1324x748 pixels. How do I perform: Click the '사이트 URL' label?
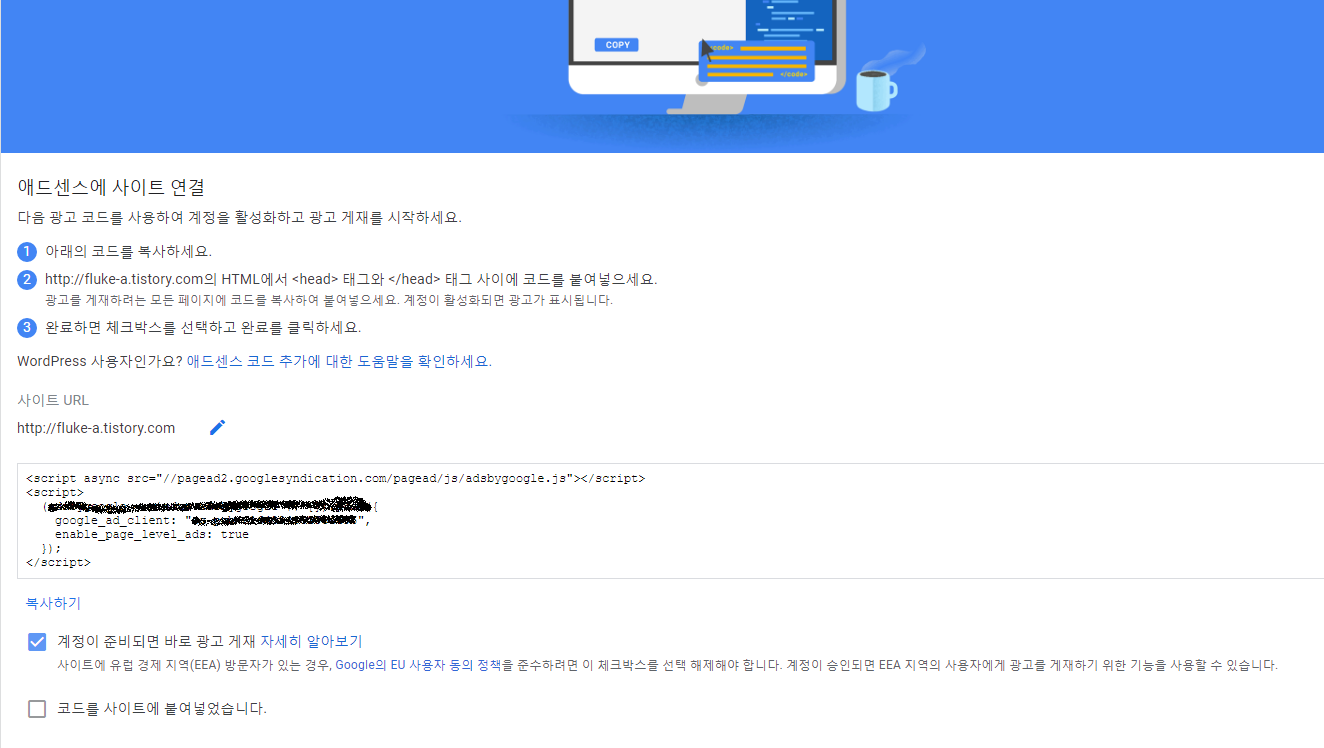[x=53, y=400]
